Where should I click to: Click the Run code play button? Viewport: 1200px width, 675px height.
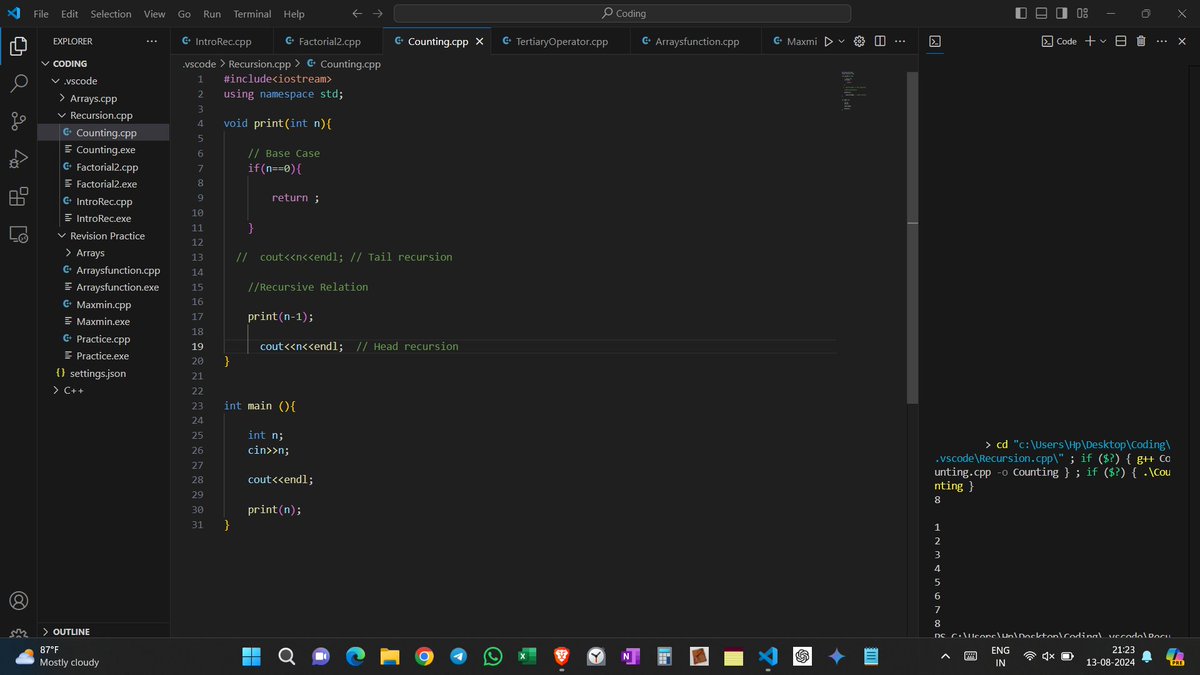coord(828,41)
